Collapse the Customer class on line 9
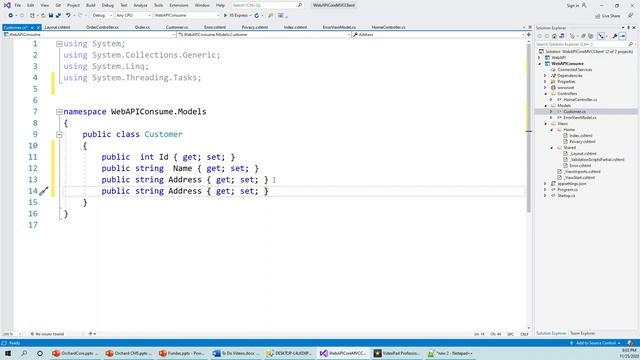This screenshot has width=640, height=360. tap(59, 134)
